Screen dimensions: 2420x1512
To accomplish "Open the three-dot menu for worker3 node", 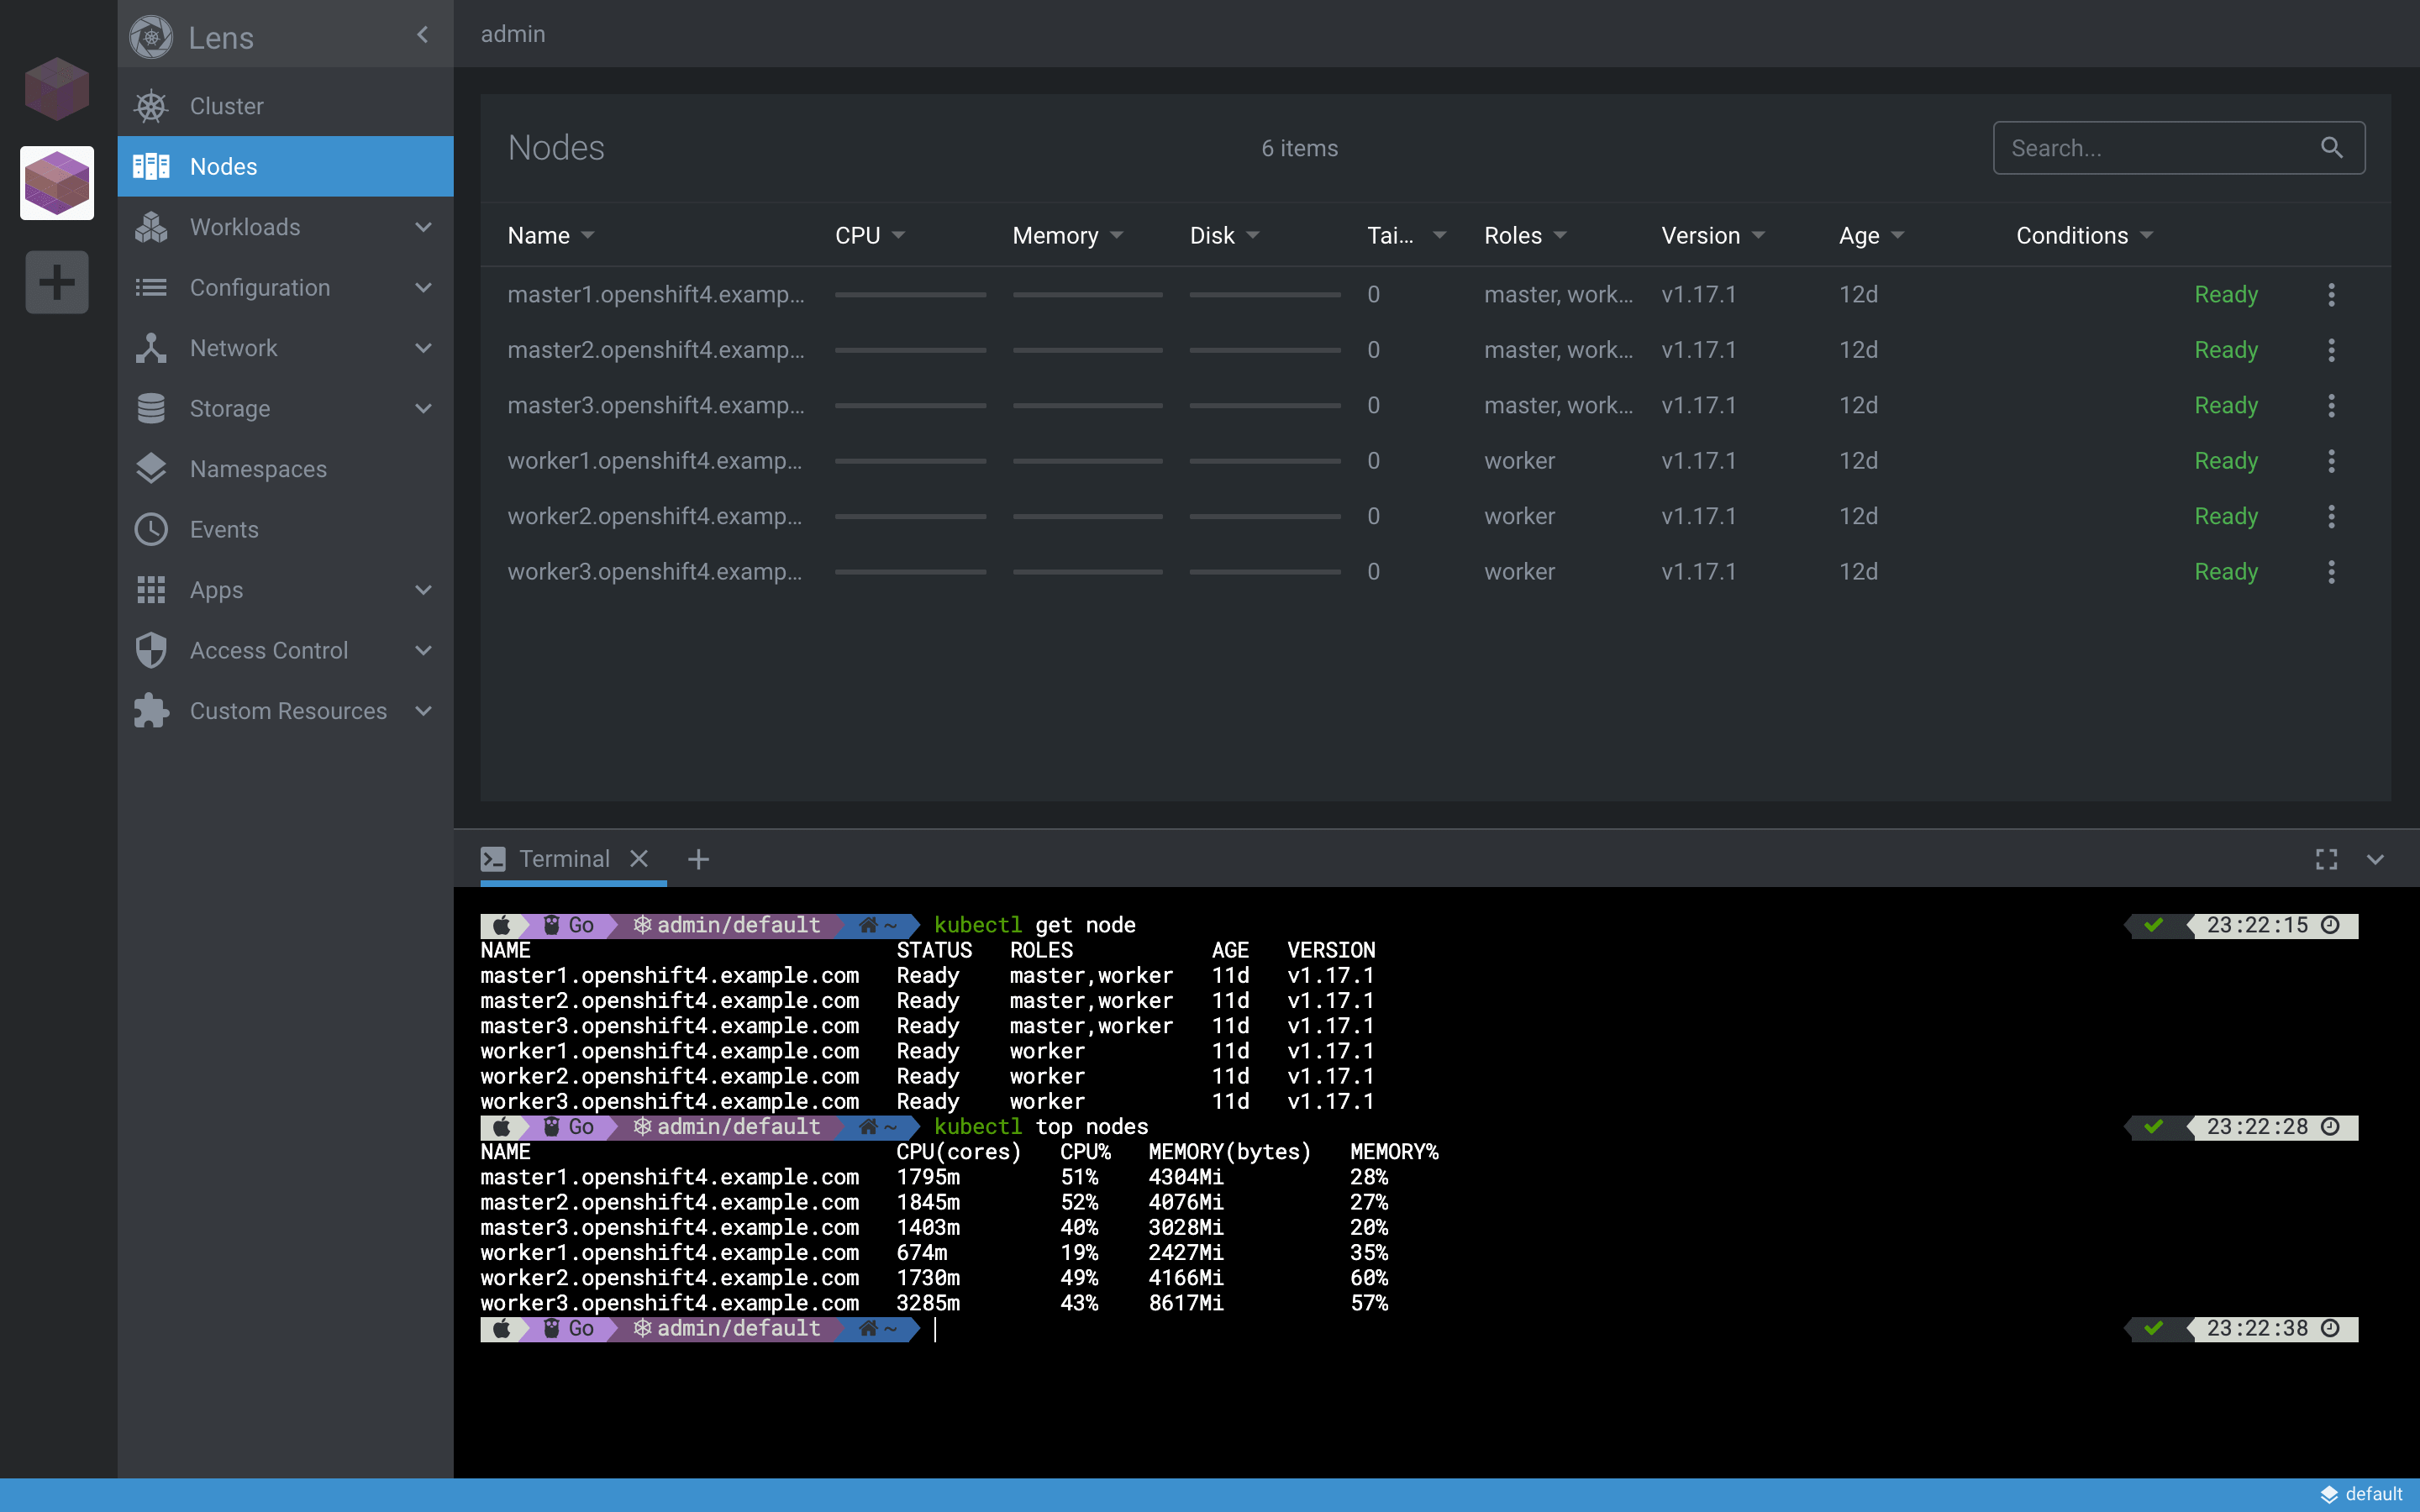I will [2331, 572].
